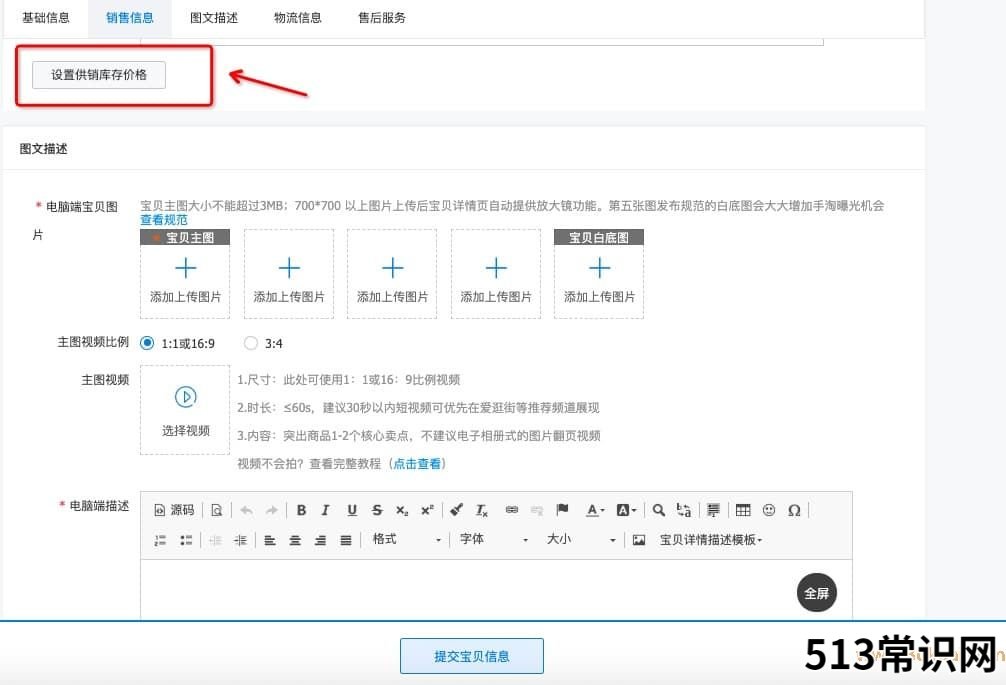The height and width of the screenshot is (685, 1006).
Task: Click the 提交宝贝信息 submit button
Action: (x=472, y=656)
